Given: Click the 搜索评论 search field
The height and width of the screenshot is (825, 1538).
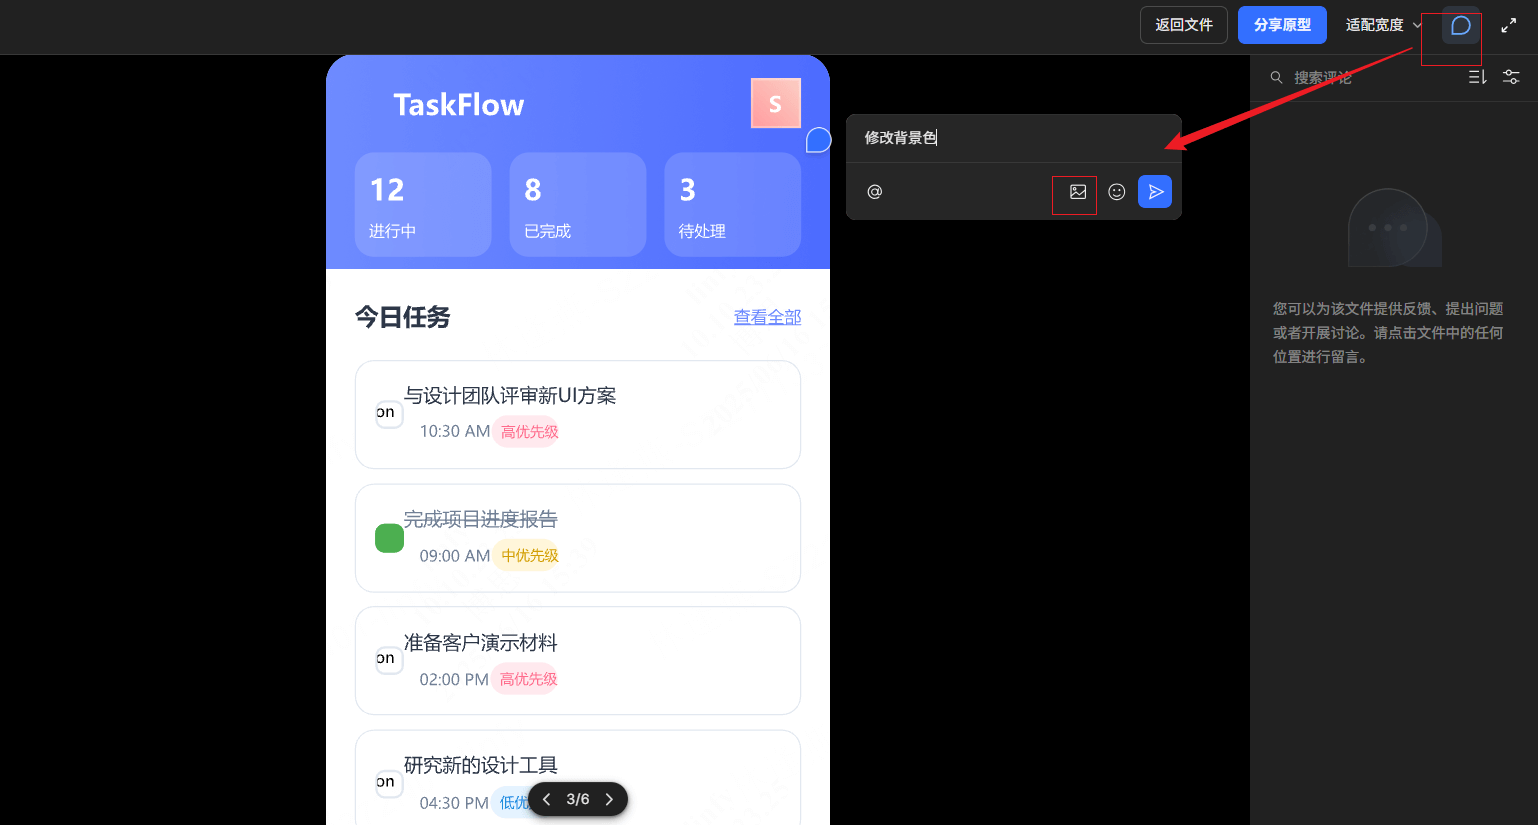Looking at the screenshot, I should tap(1360, 77).
